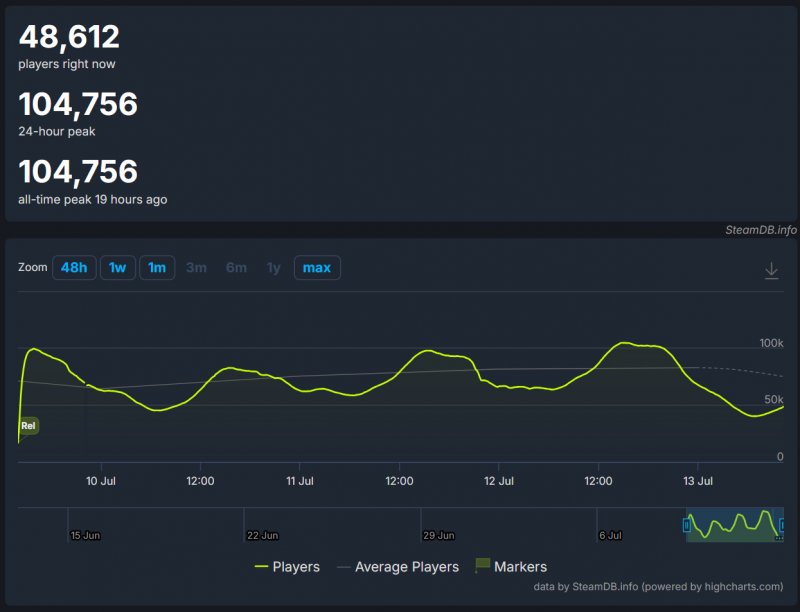Image resolution: width=800 pixels, height=612 pixels.
Task: Select the 1w zoom range
Action: tap(117, 268)
